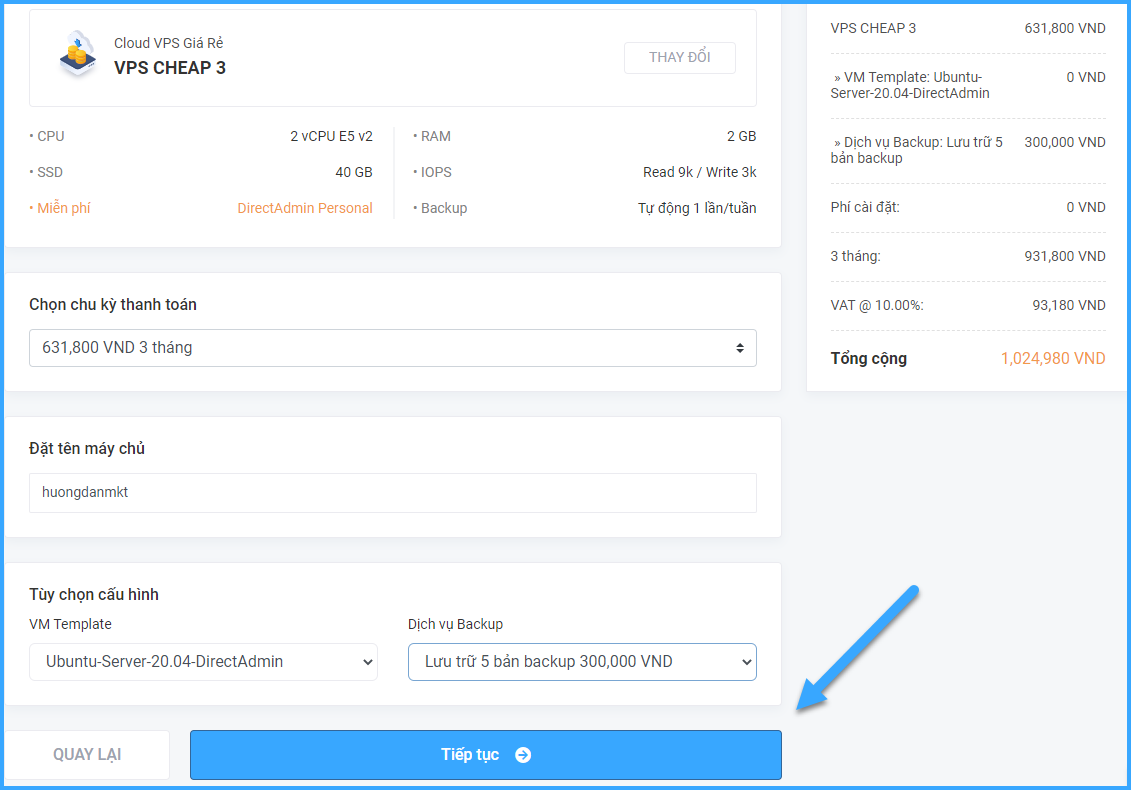Click the Cloud VPS coin stack icon
The image size is (1131, 790).
78,54
